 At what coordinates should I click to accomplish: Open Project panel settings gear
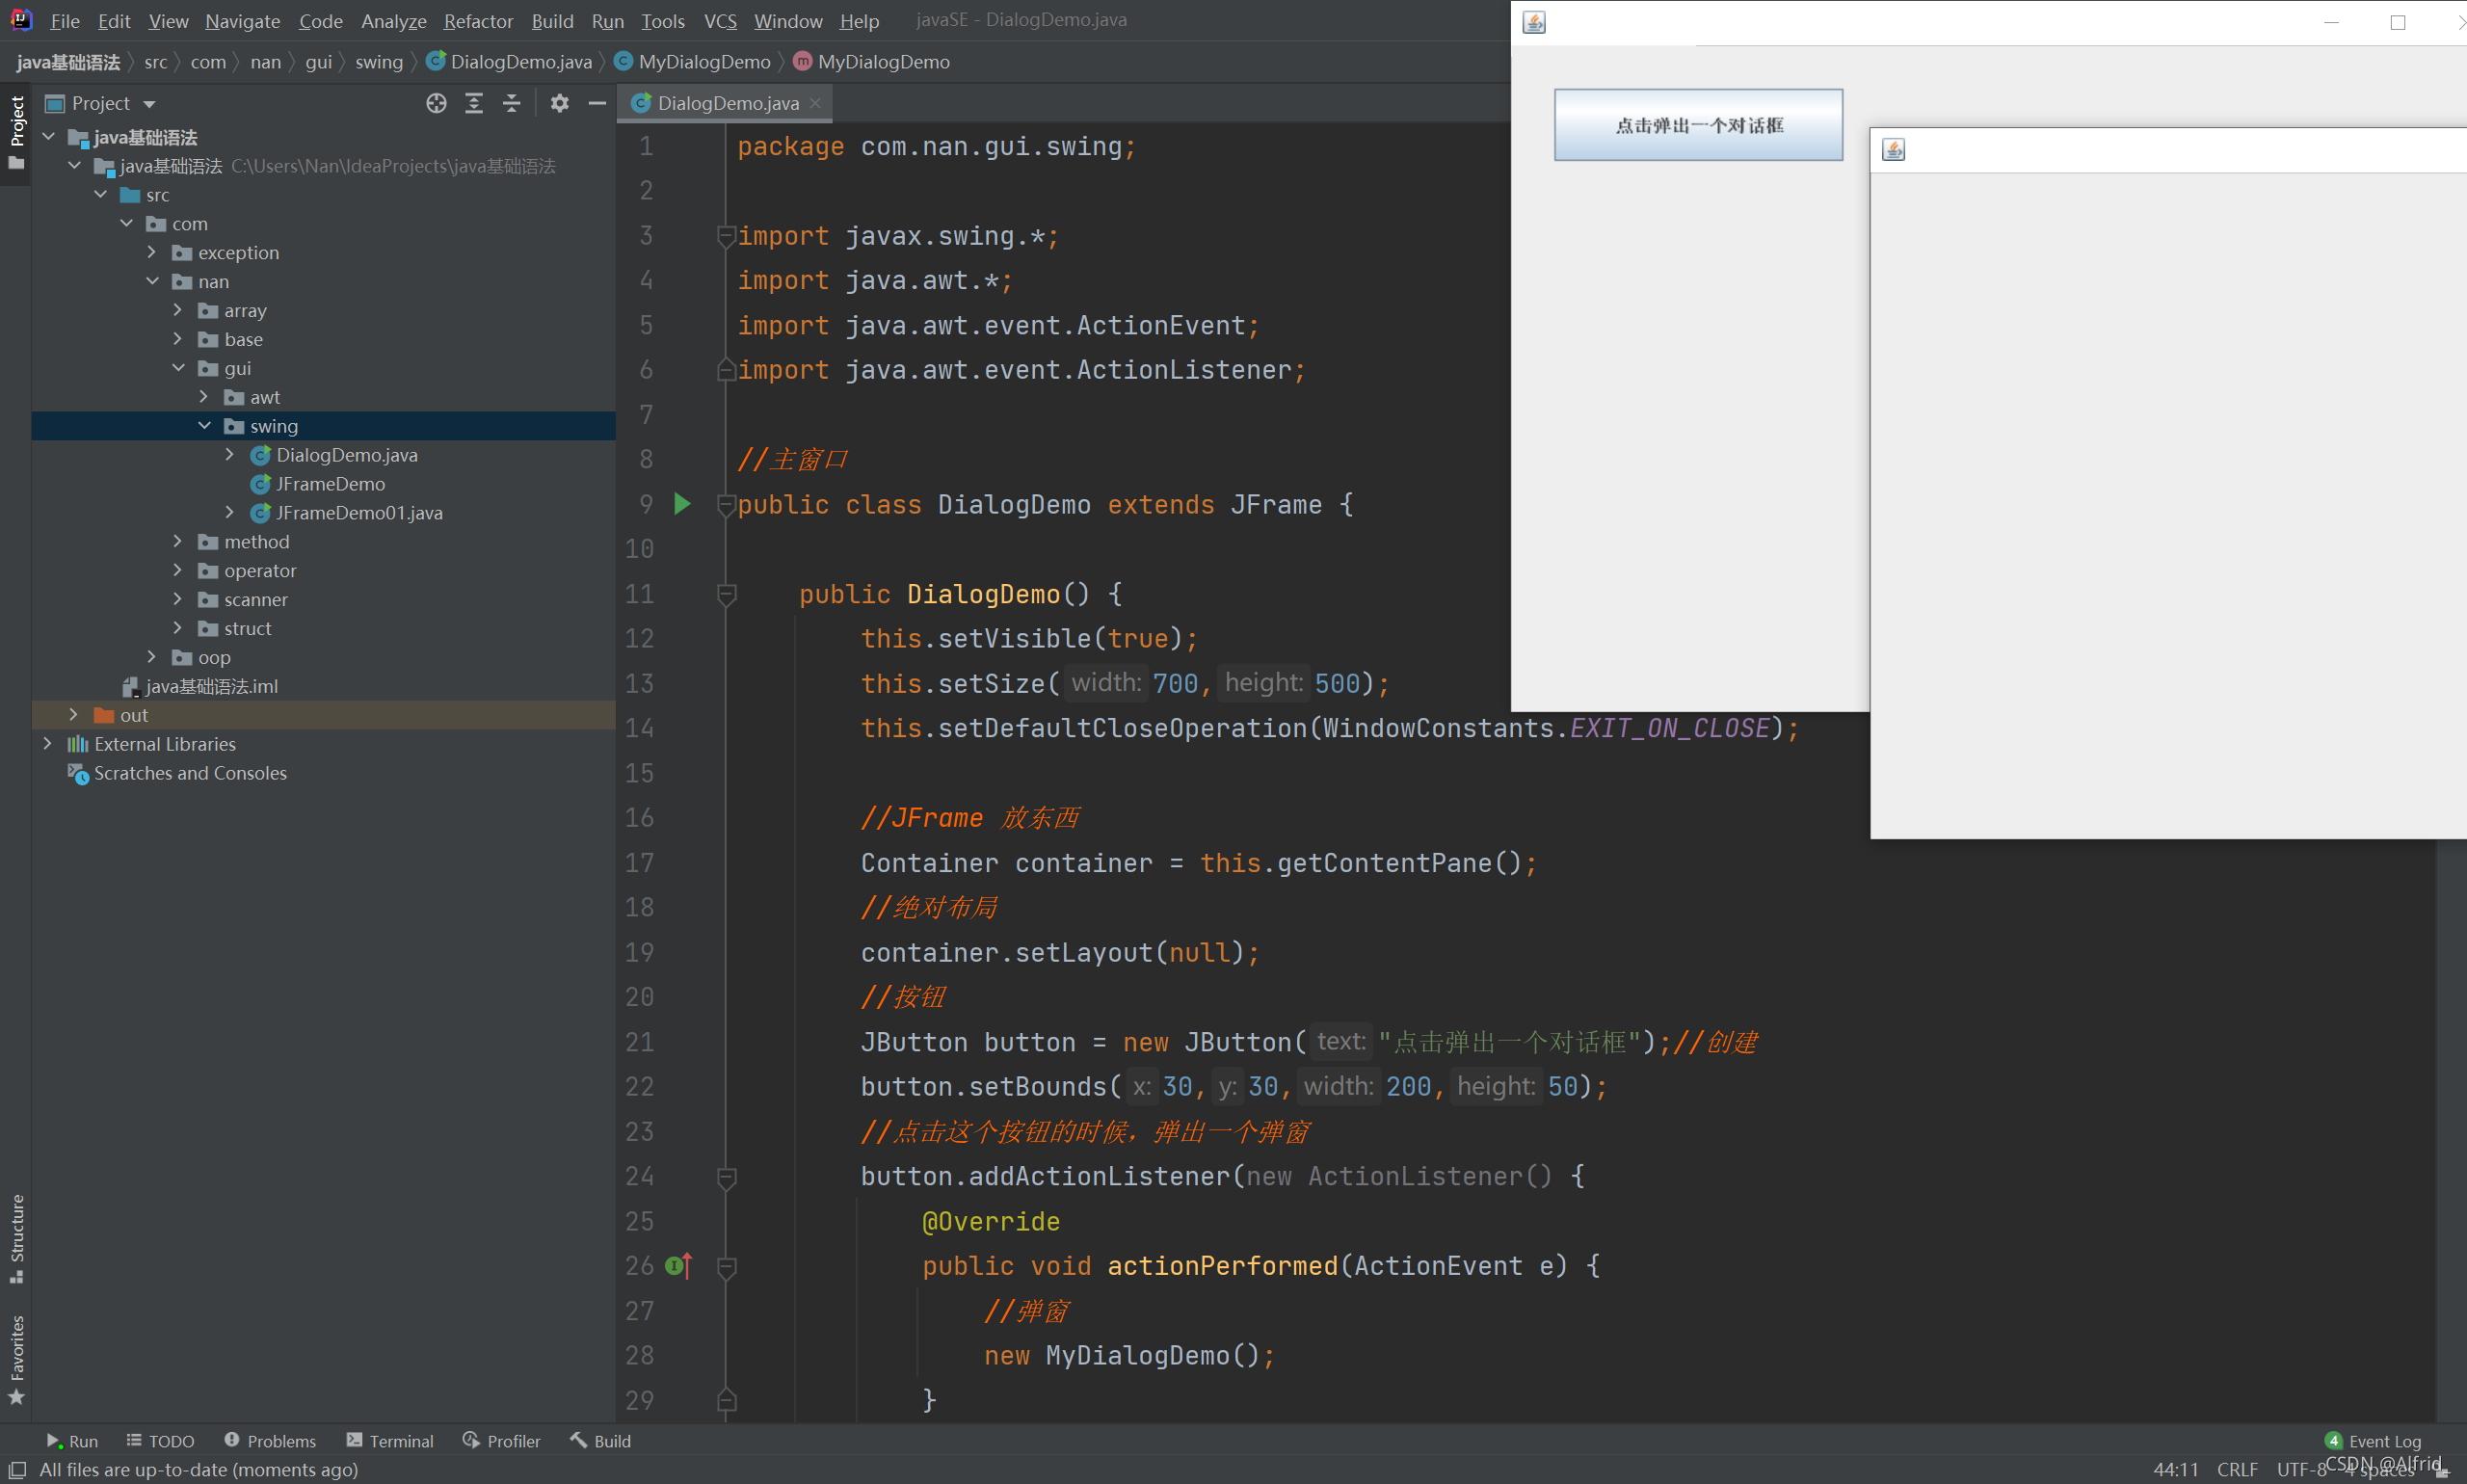coord(559,103)
